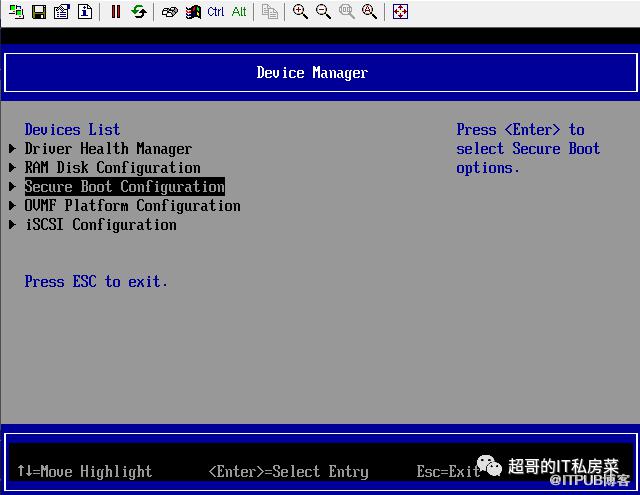Select OVMF Platform Configuration entry
640x495 pixels.
coord(132,206)
